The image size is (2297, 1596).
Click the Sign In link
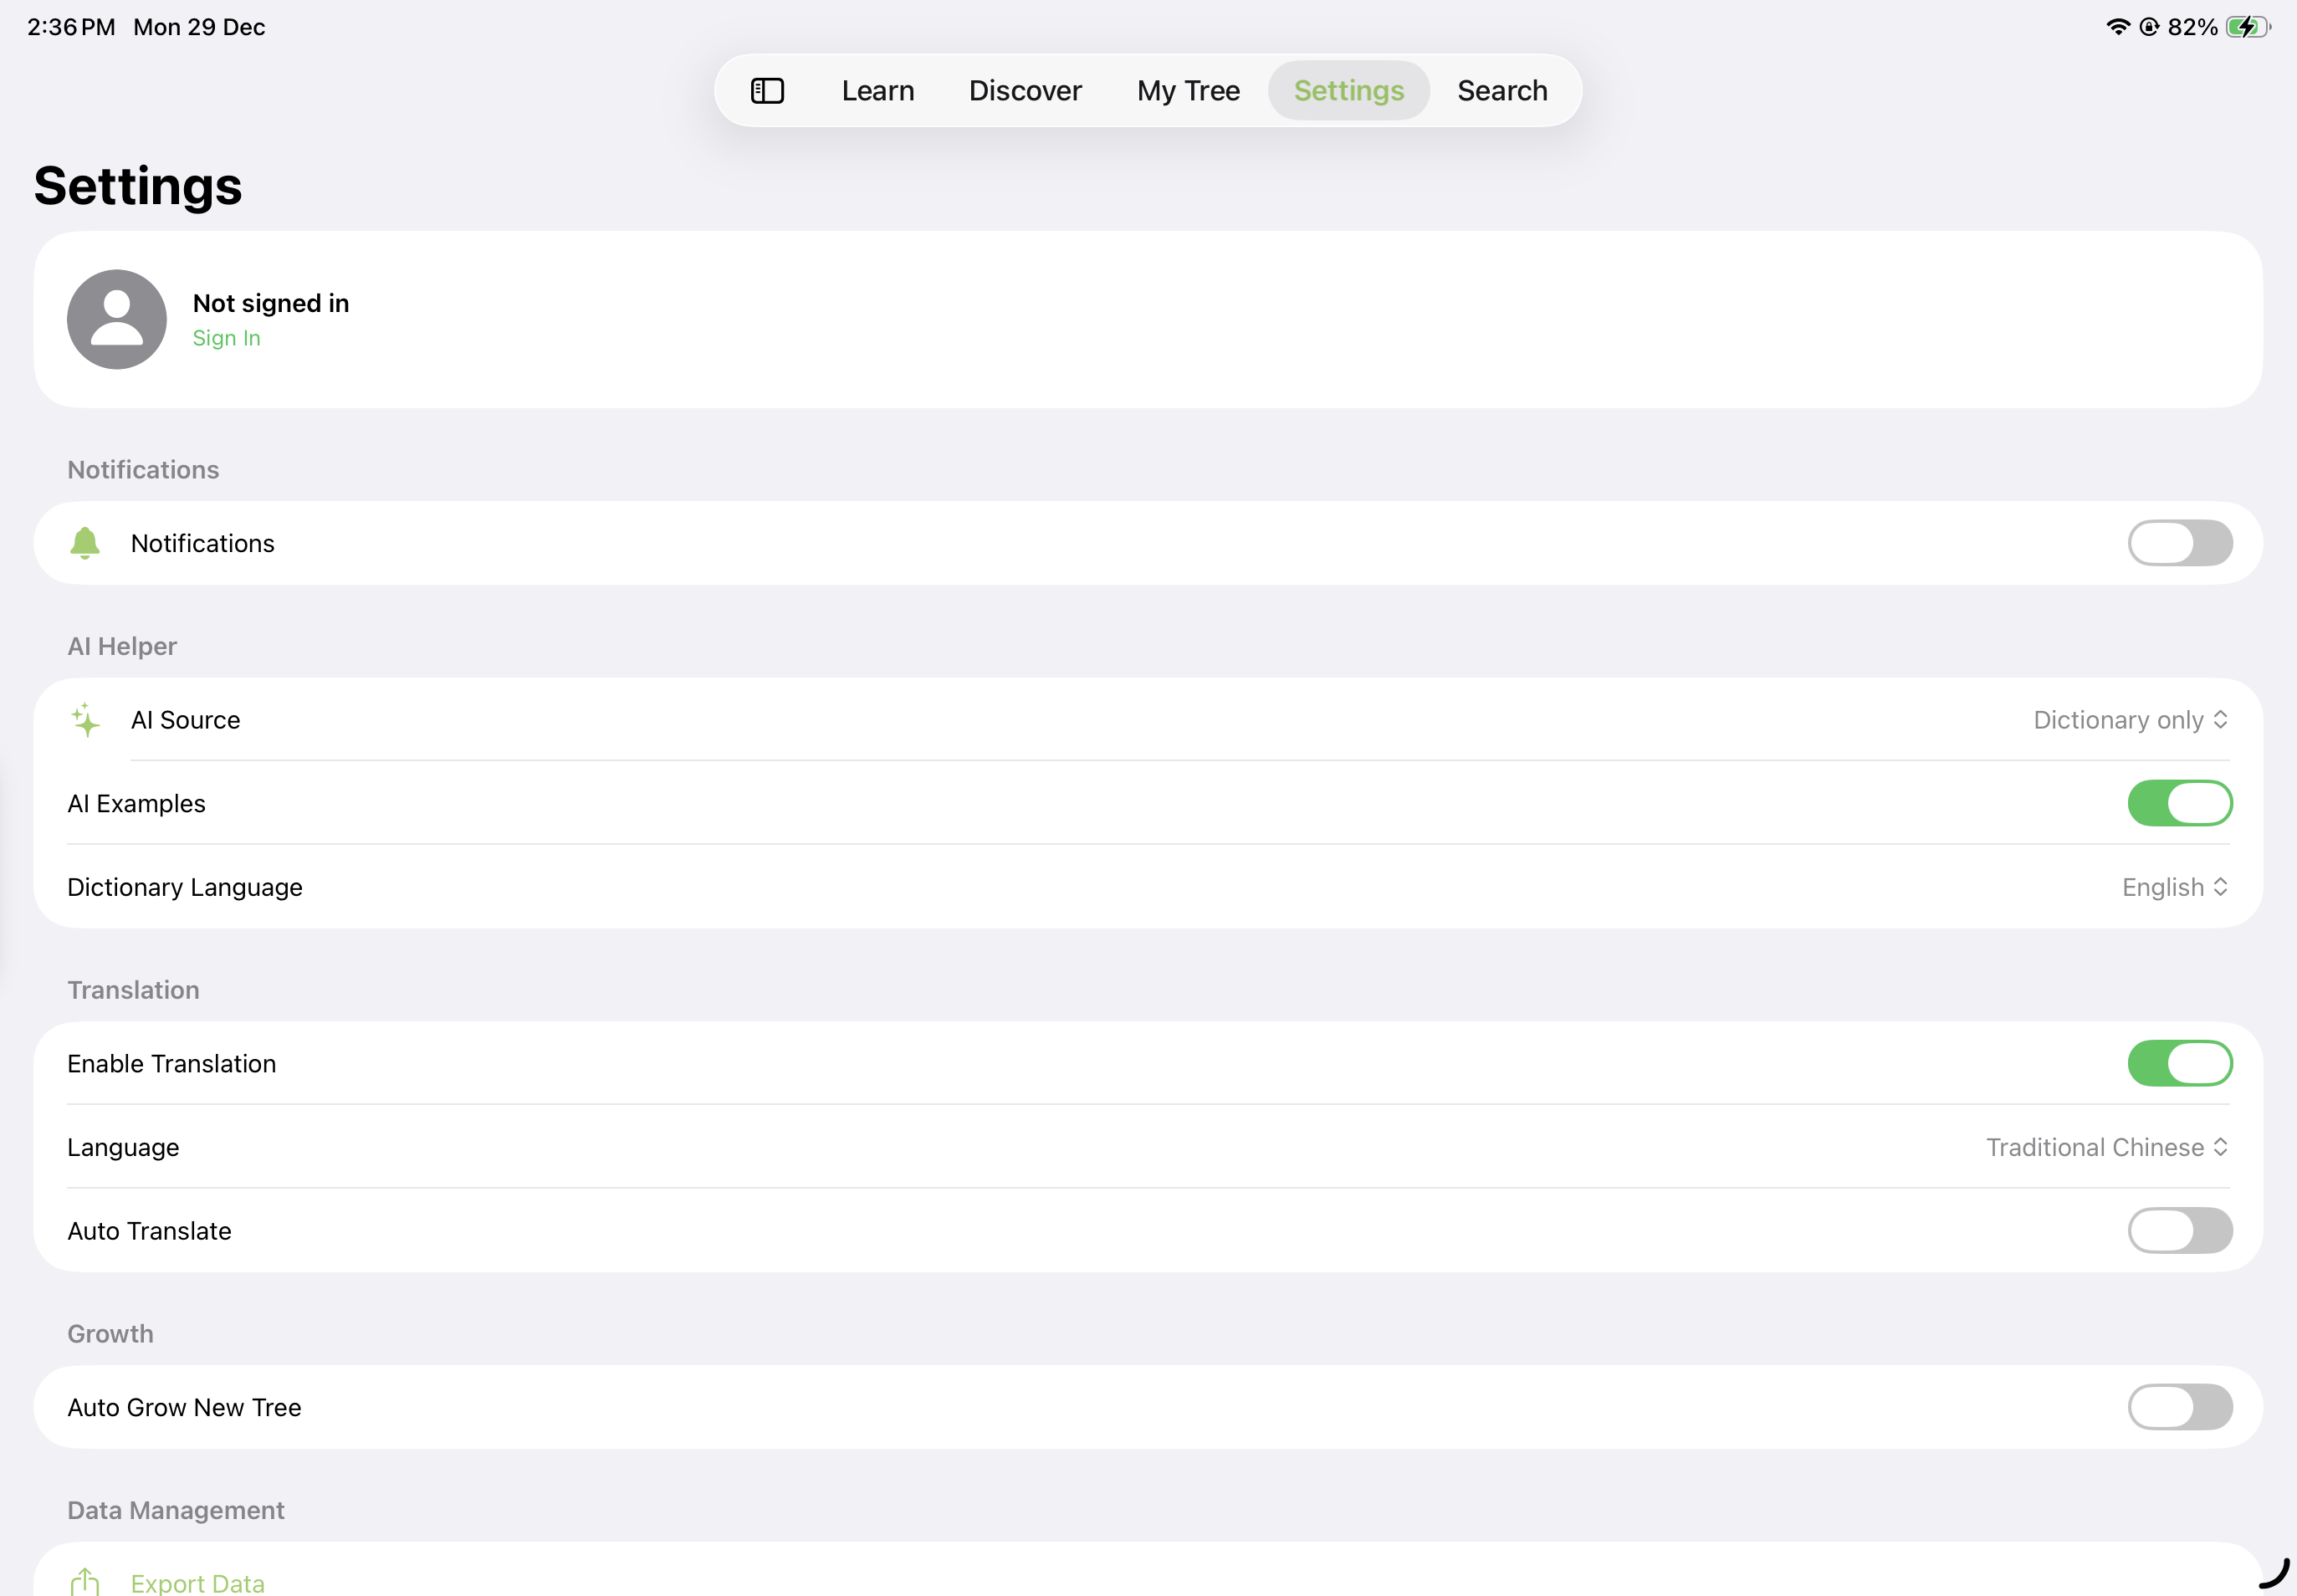226,338
